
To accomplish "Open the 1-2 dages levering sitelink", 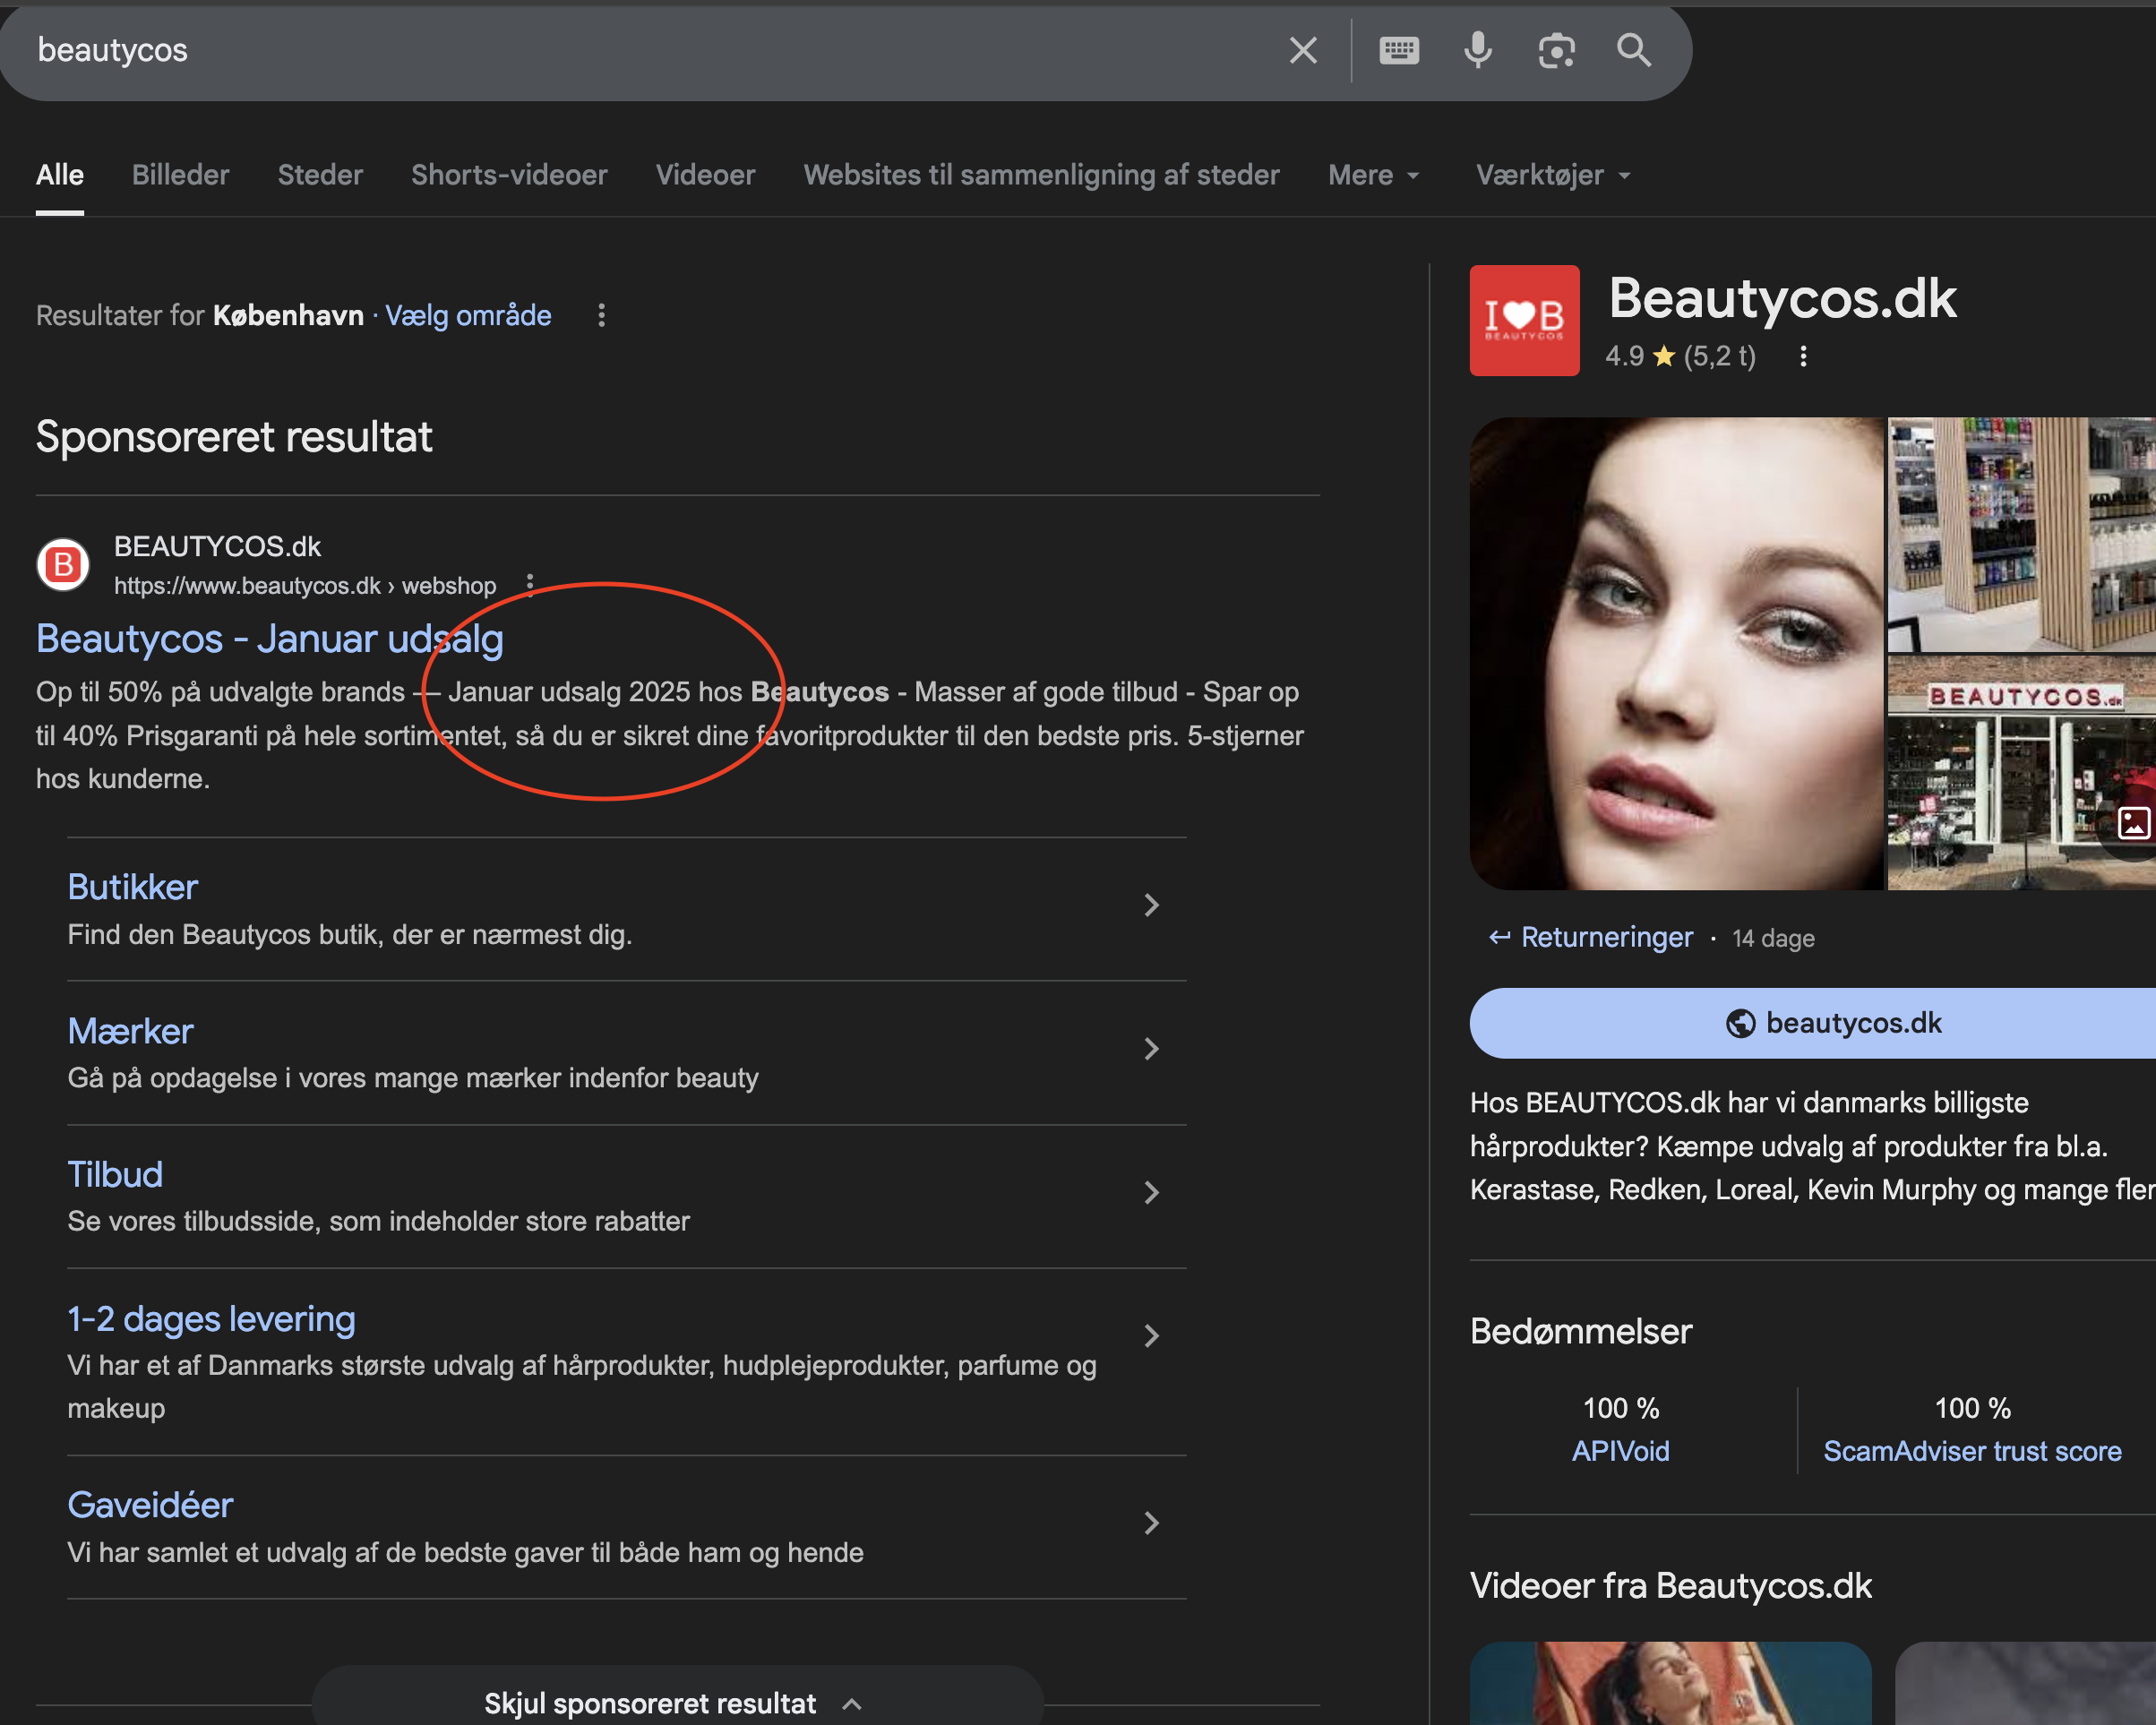I will click(211, 1318).
